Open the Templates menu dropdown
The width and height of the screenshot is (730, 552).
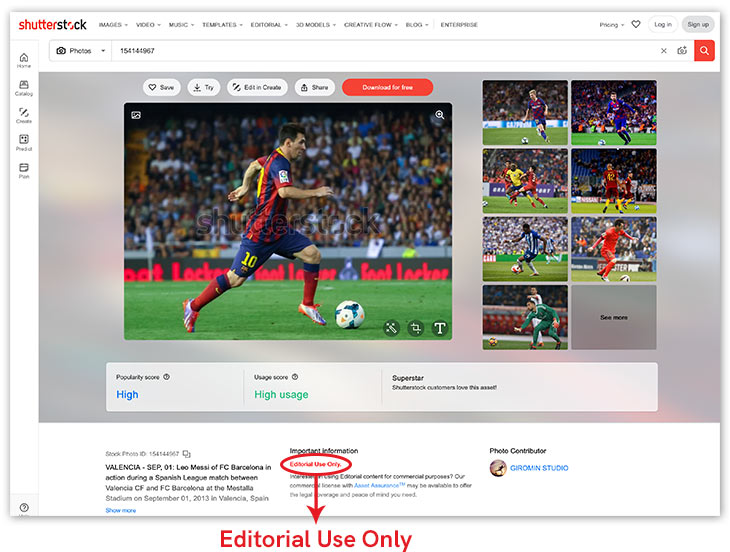[x=222, y=25]
